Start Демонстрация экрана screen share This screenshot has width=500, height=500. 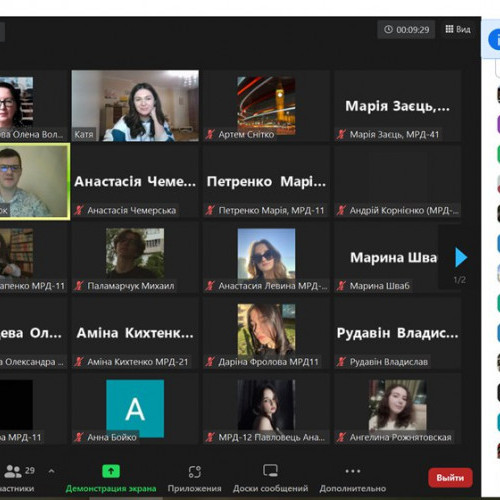click(x=111, y=478)
